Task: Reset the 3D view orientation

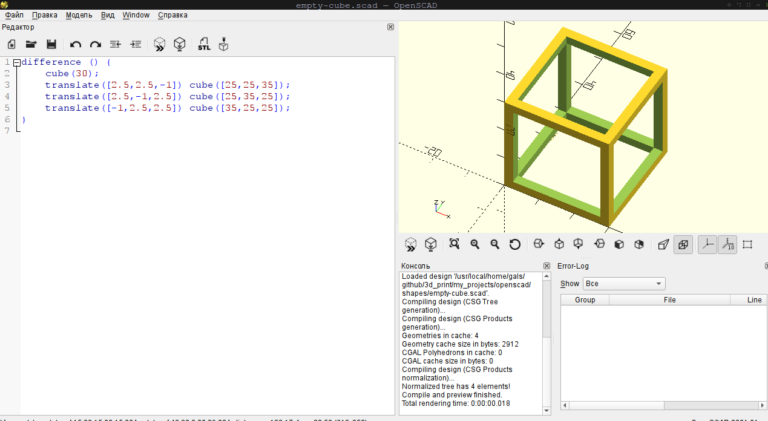Action: 515,244
